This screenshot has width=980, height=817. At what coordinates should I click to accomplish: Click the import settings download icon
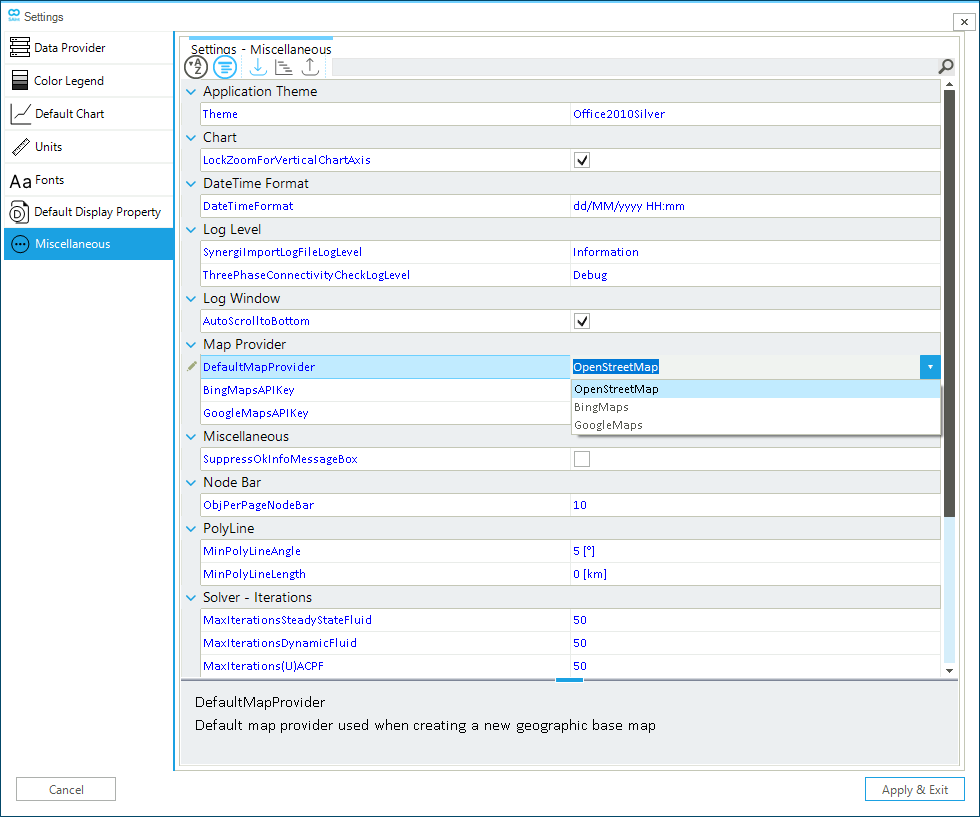point(257,67)
